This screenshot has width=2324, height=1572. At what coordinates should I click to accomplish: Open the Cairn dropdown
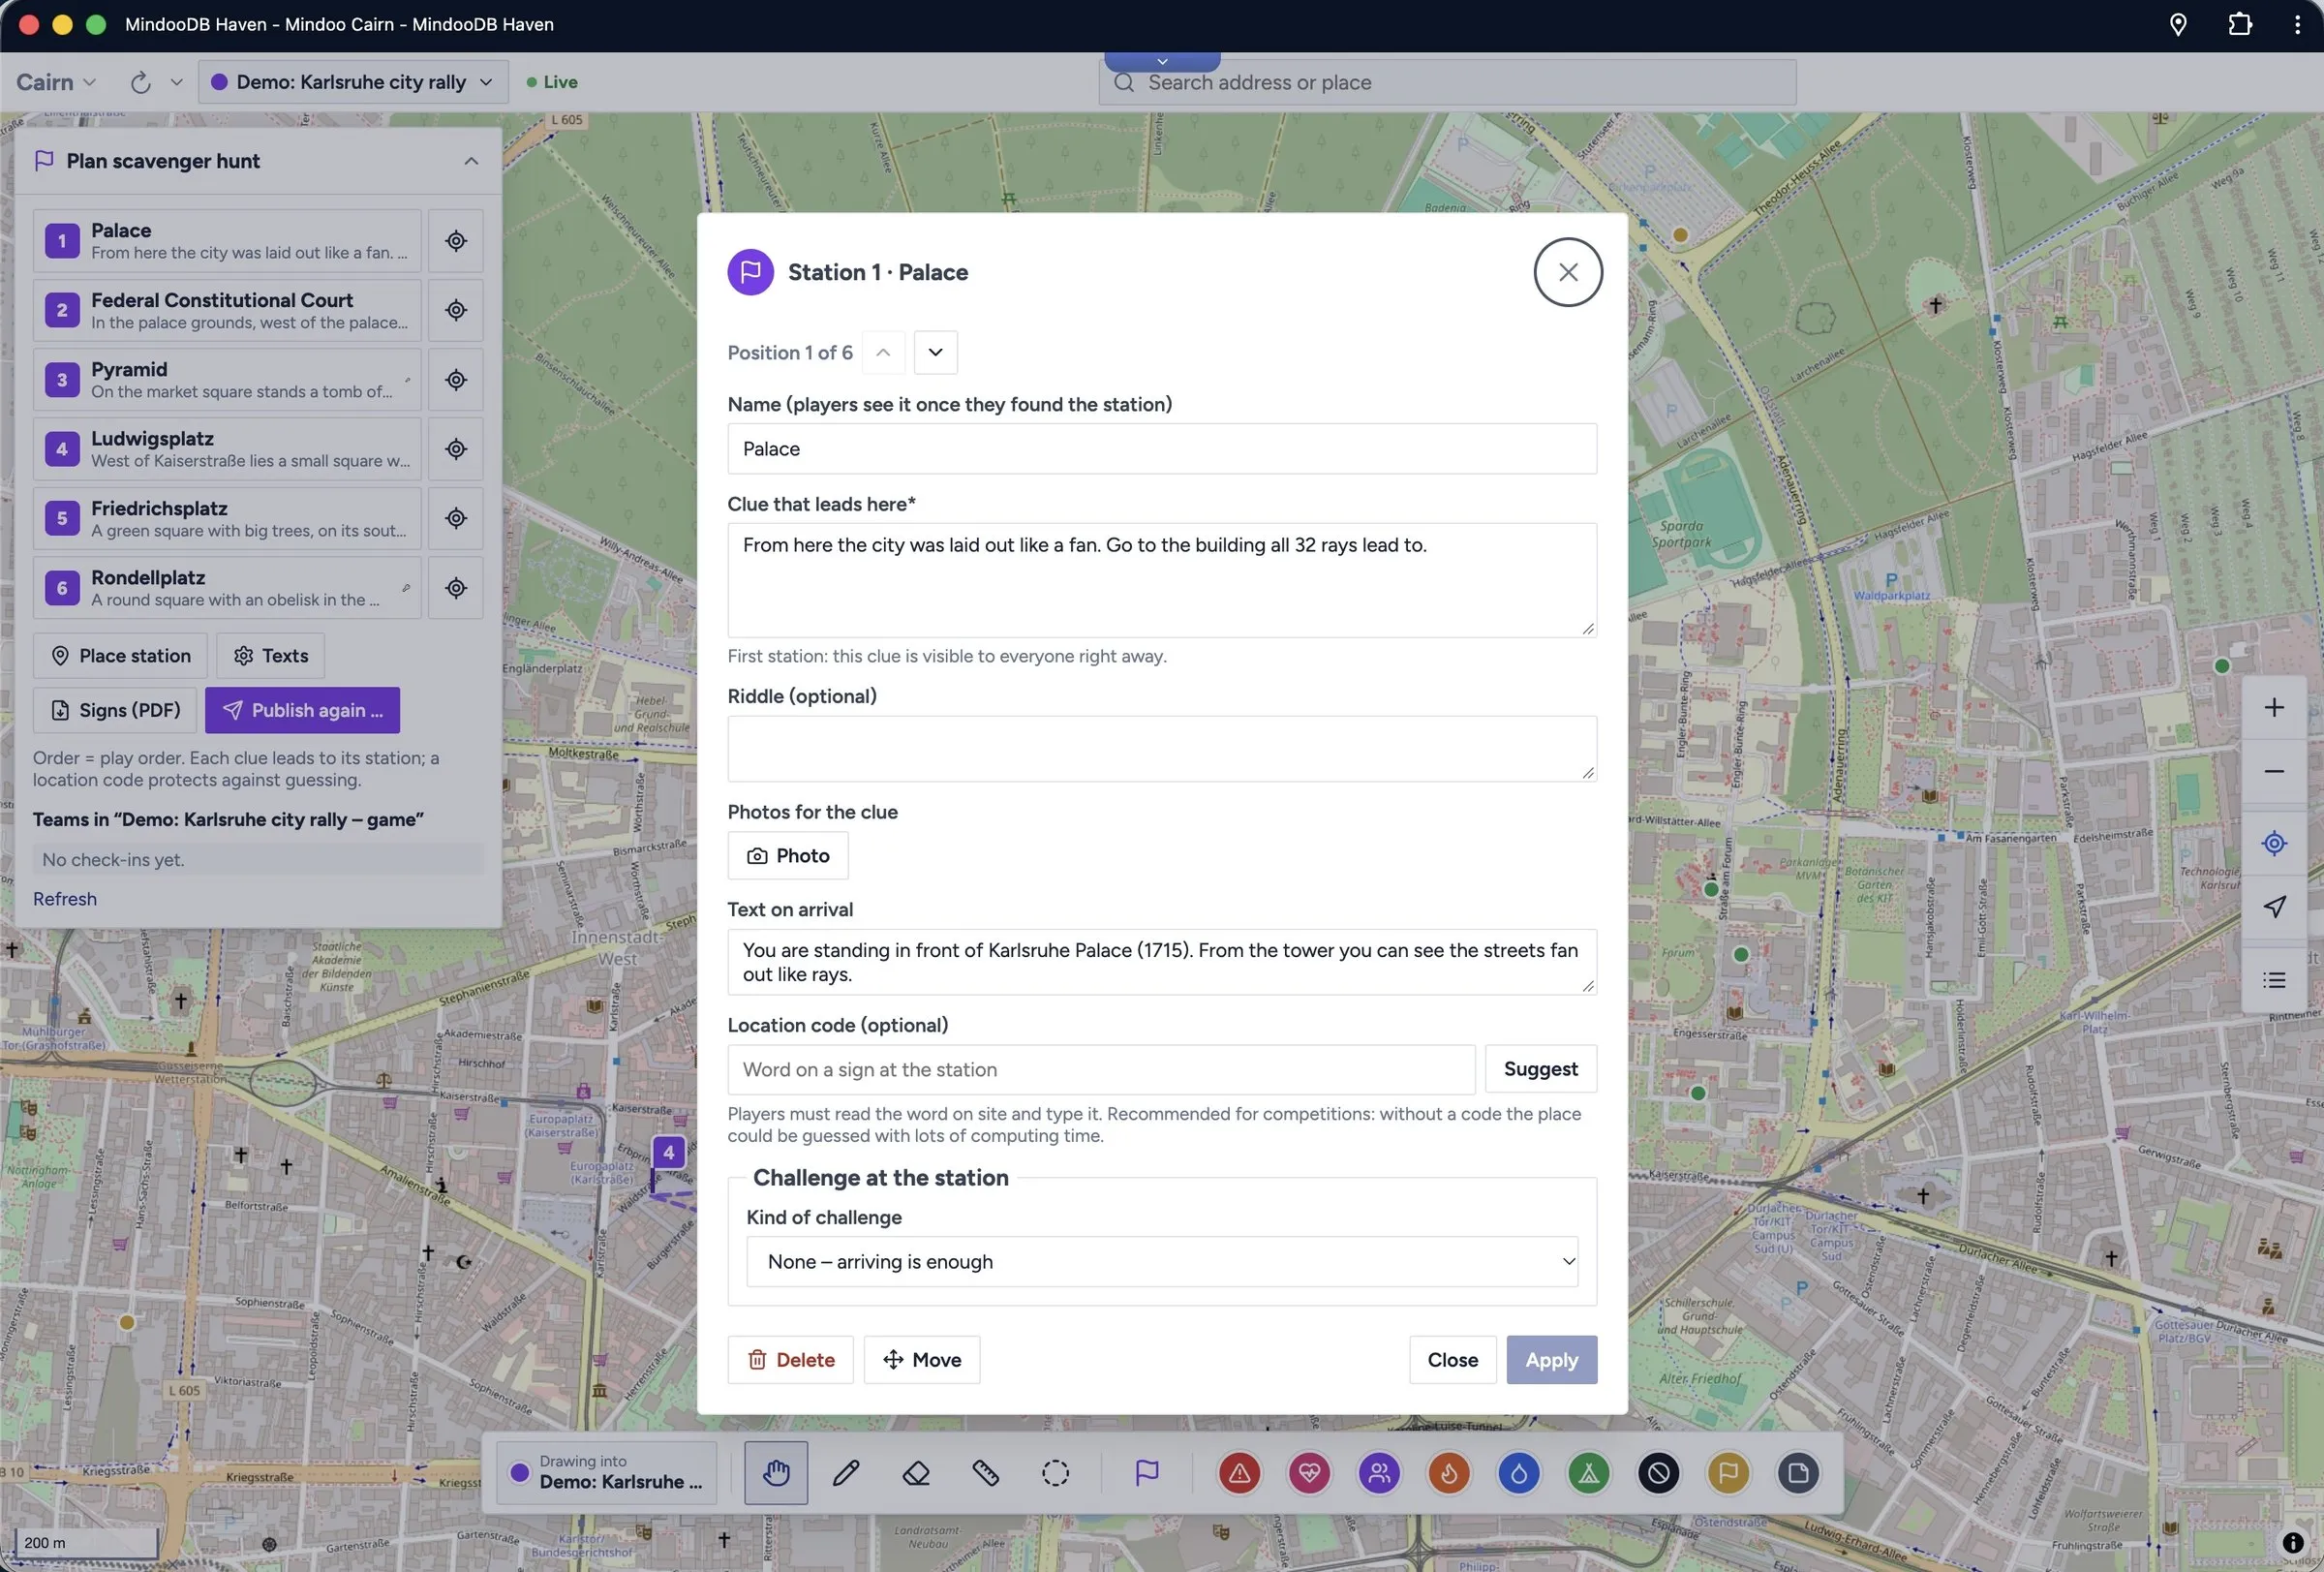point(56,82)
